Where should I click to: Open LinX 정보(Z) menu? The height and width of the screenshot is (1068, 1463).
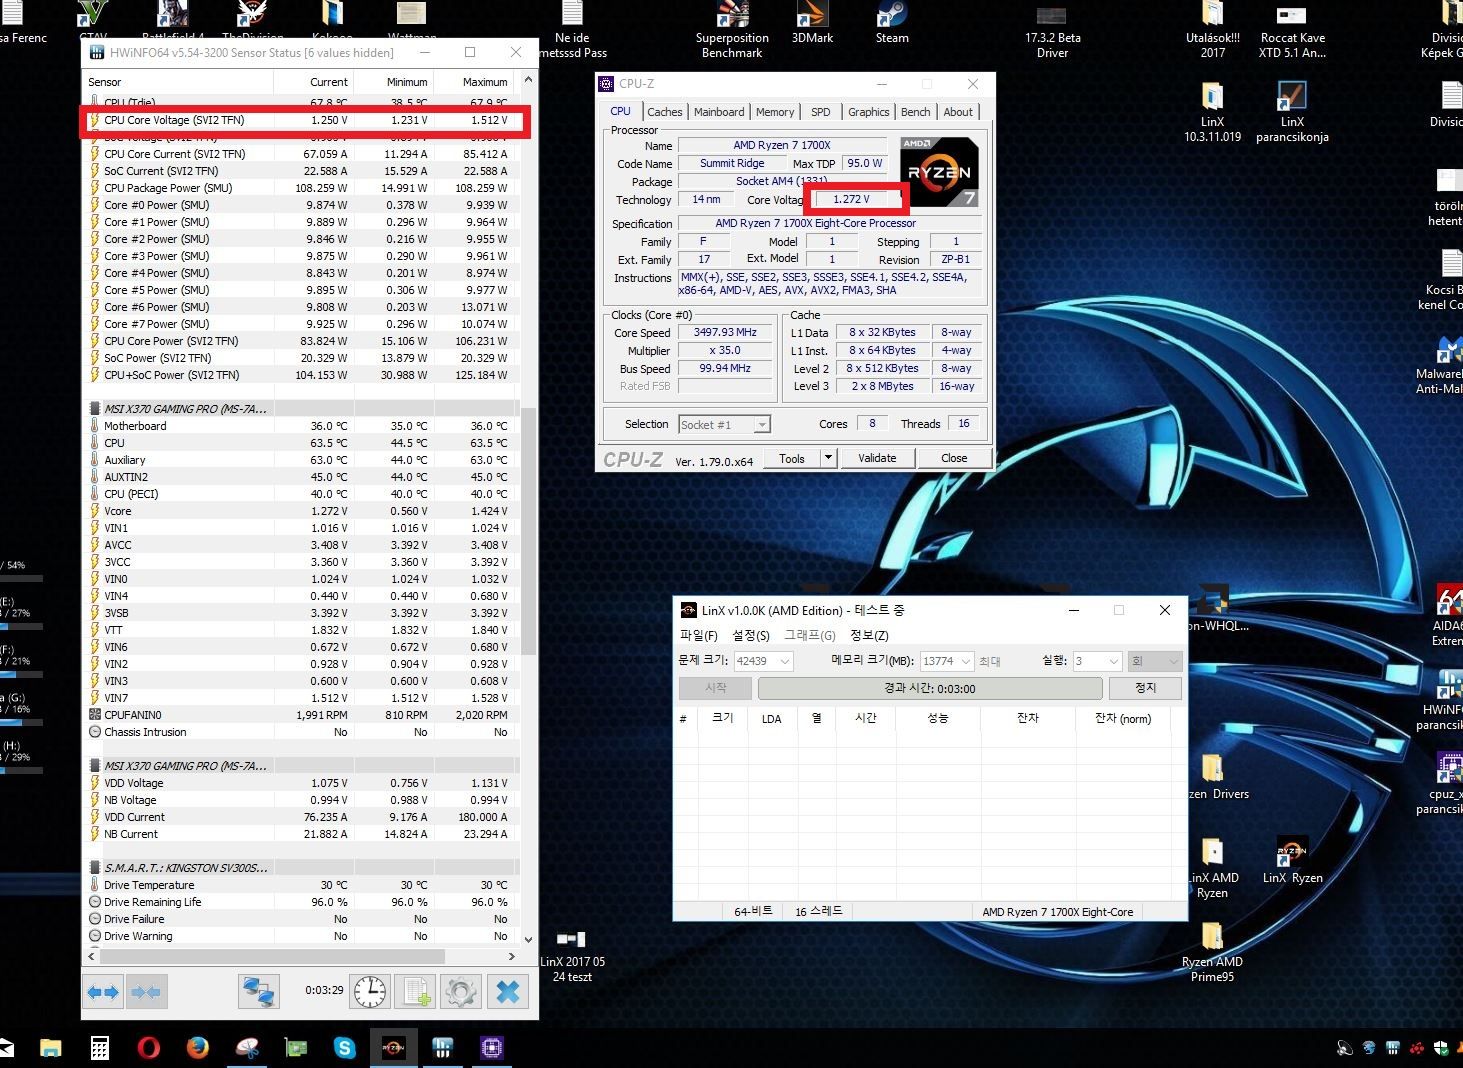coord(869,635)
